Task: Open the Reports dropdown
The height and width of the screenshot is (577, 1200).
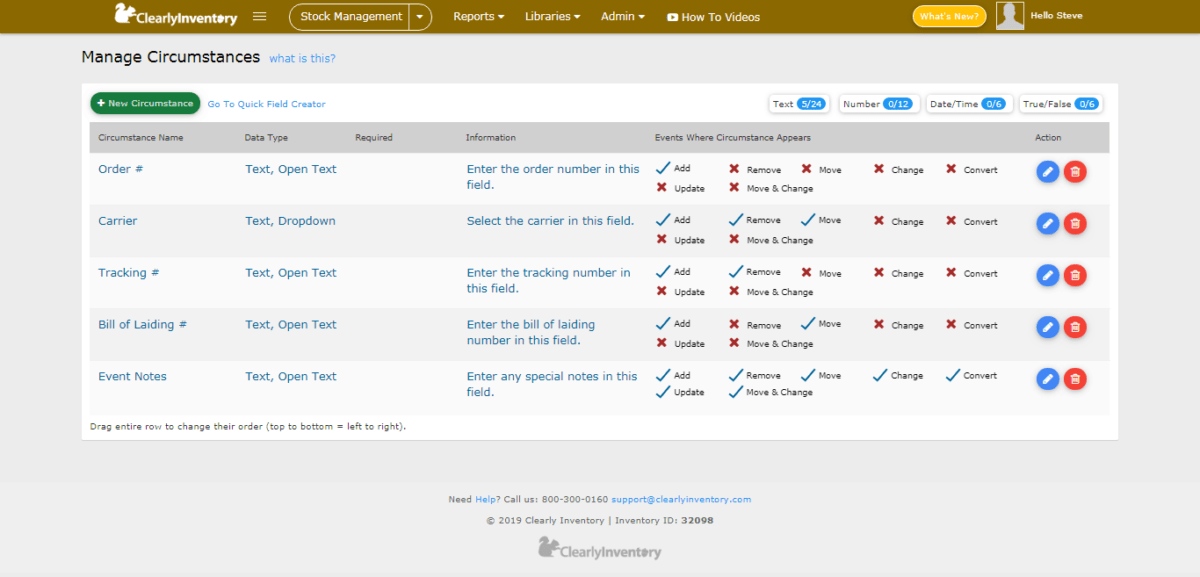Action: [478, 16]
